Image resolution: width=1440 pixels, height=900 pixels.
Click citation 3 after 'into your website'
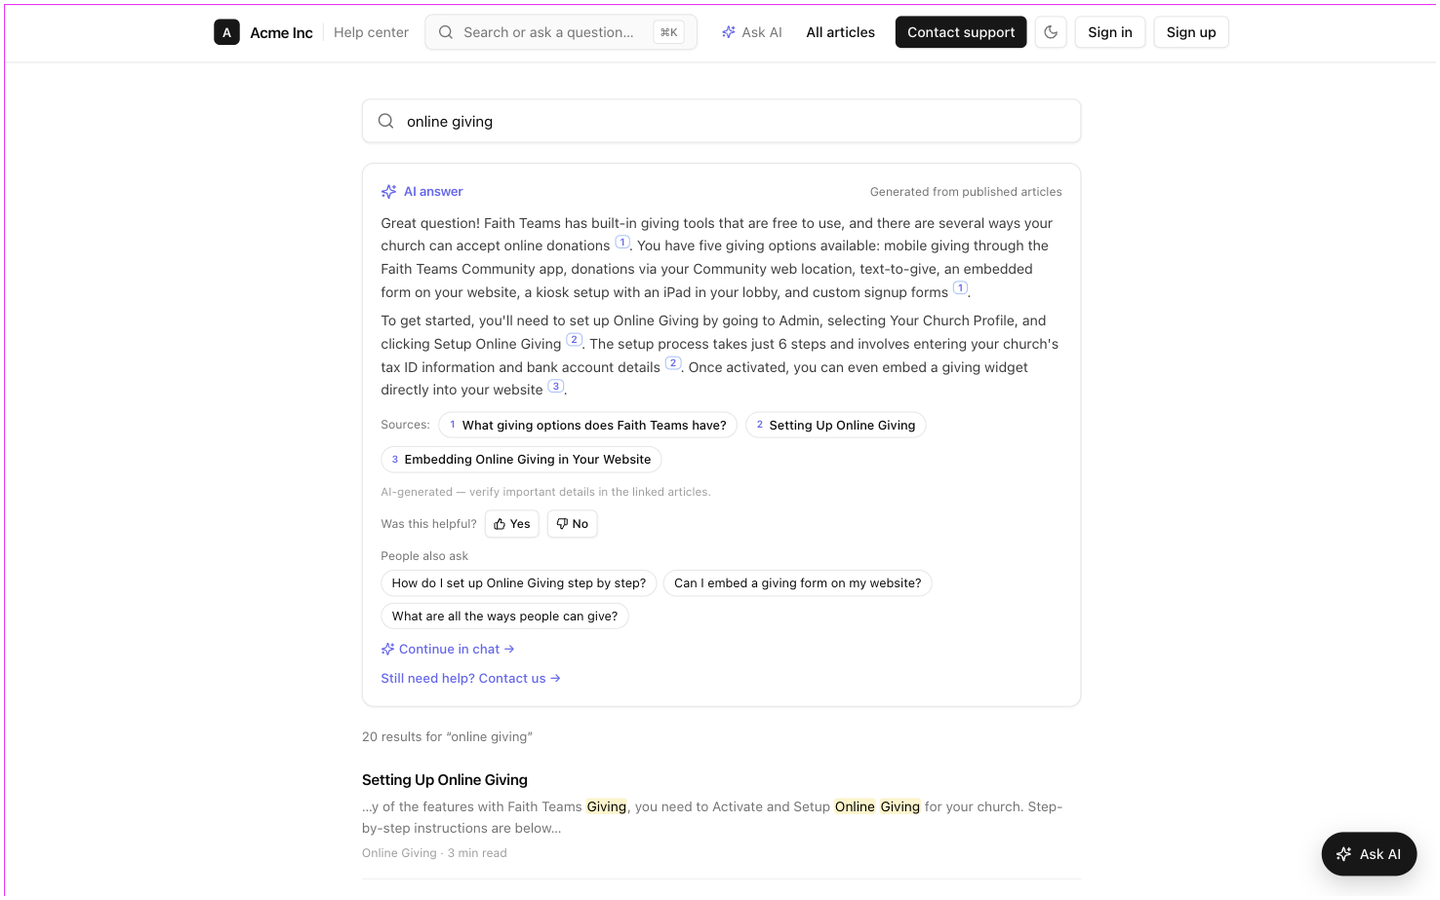point(556,386)
